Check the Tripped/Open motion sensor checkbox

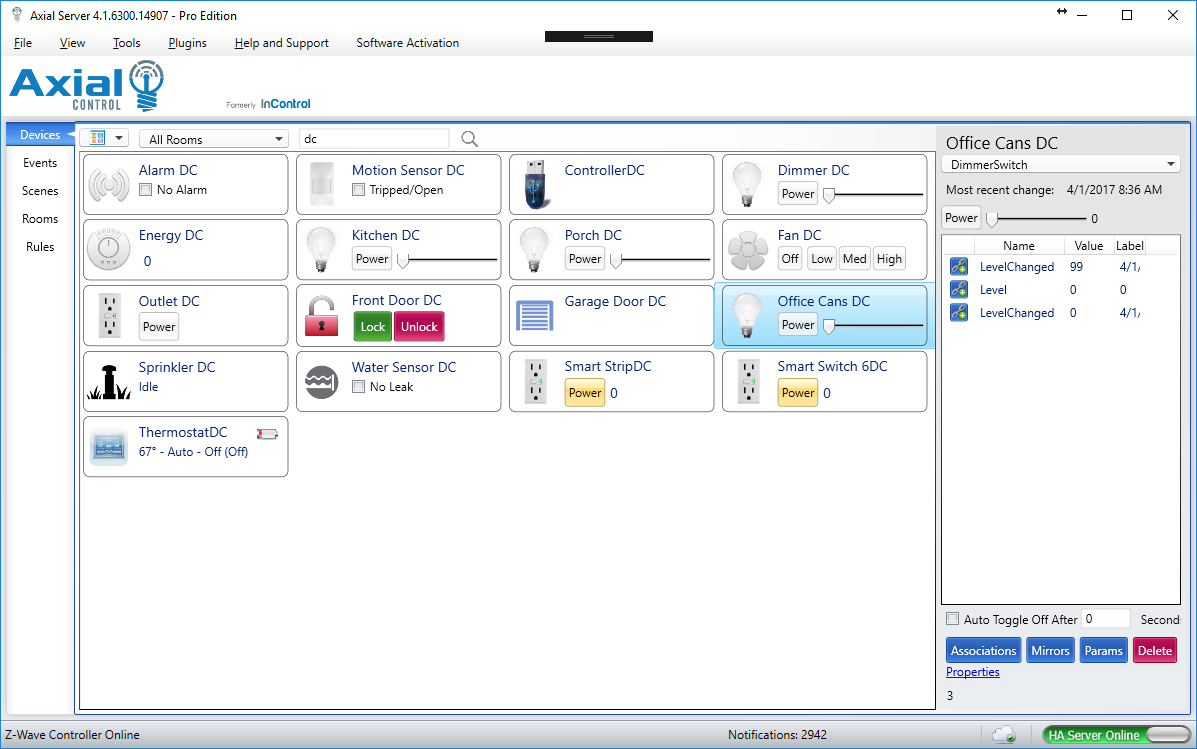point(359,190)
